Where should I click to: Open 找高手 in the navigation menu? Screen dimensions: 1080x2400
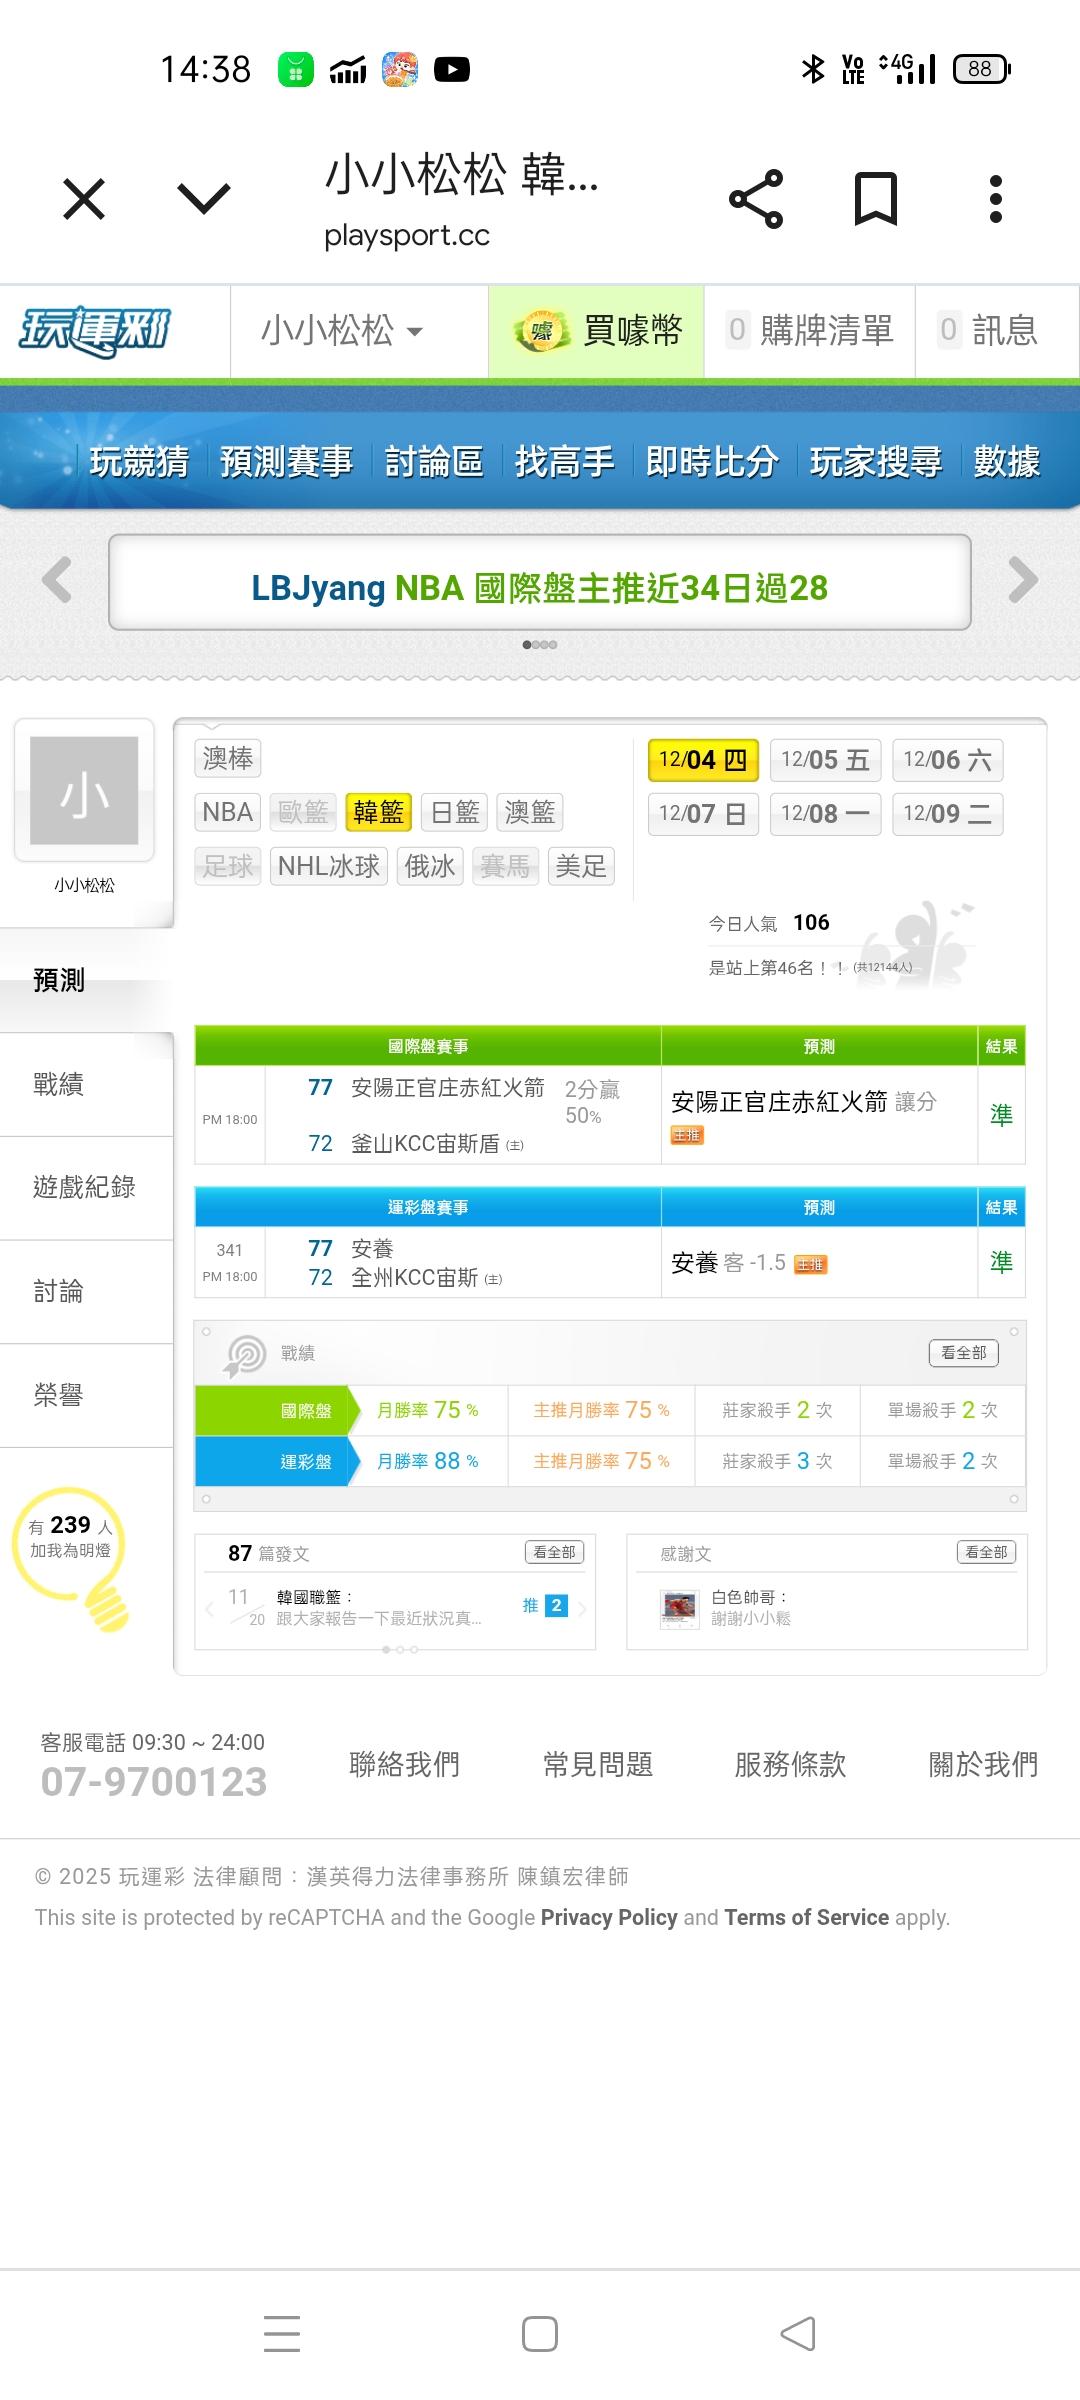[564, 462]
